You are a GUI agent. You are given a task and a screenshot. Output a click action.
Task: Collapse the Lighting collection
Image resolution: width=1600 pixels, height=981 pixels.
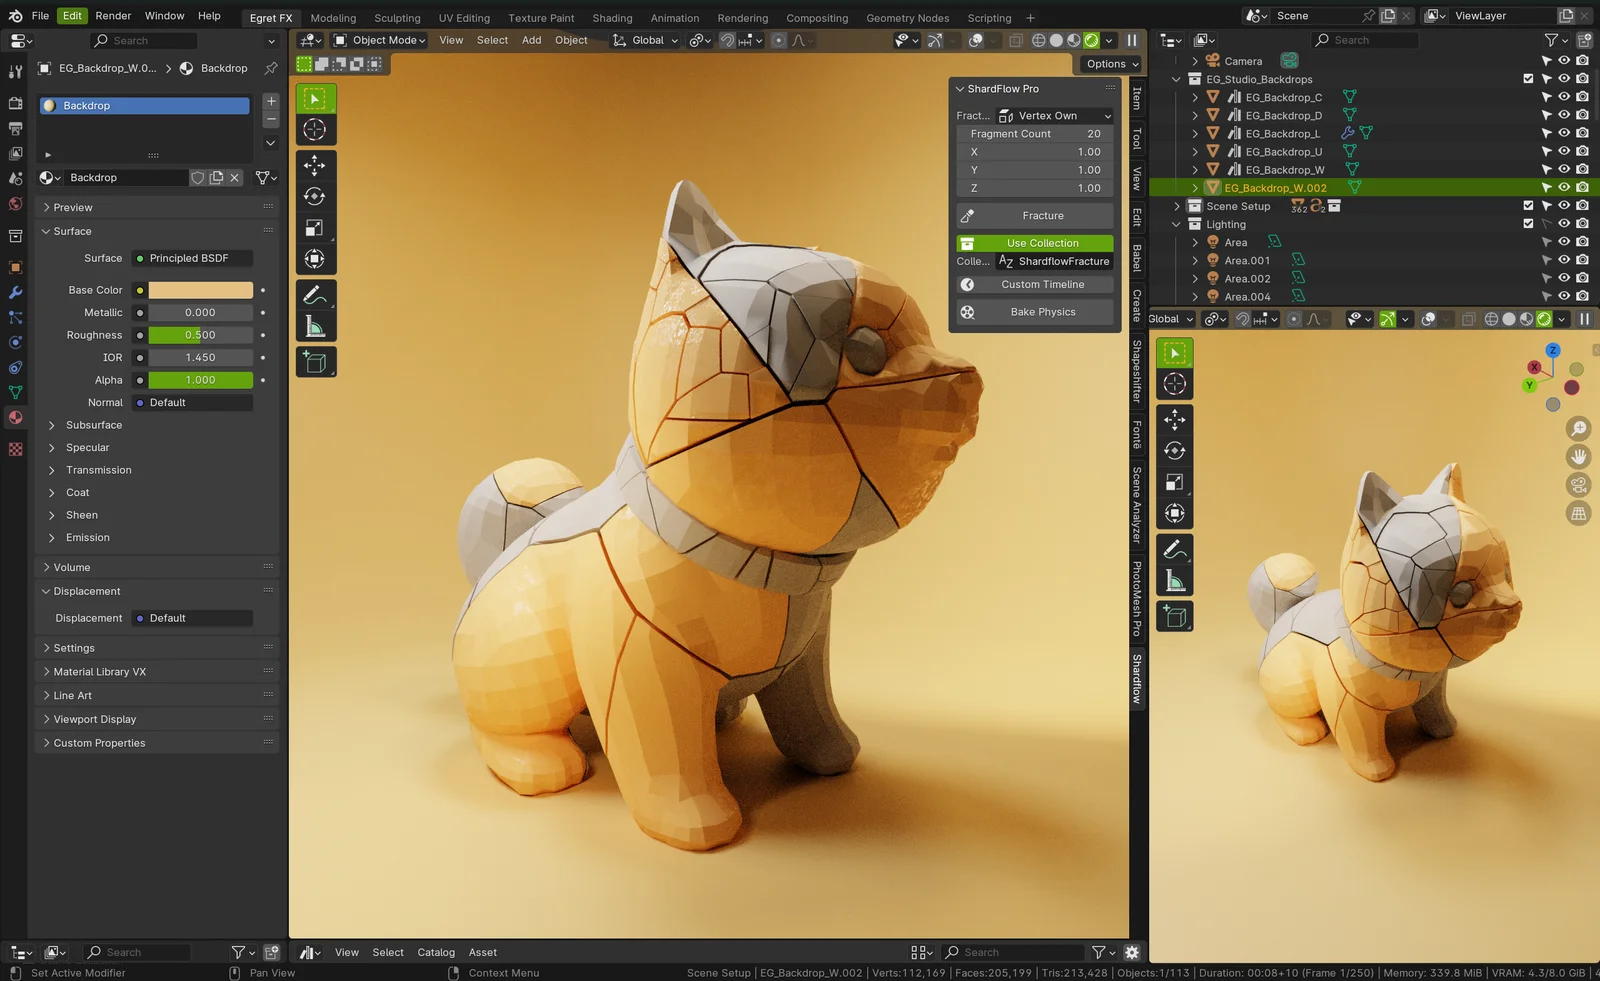coord(1176,224)
